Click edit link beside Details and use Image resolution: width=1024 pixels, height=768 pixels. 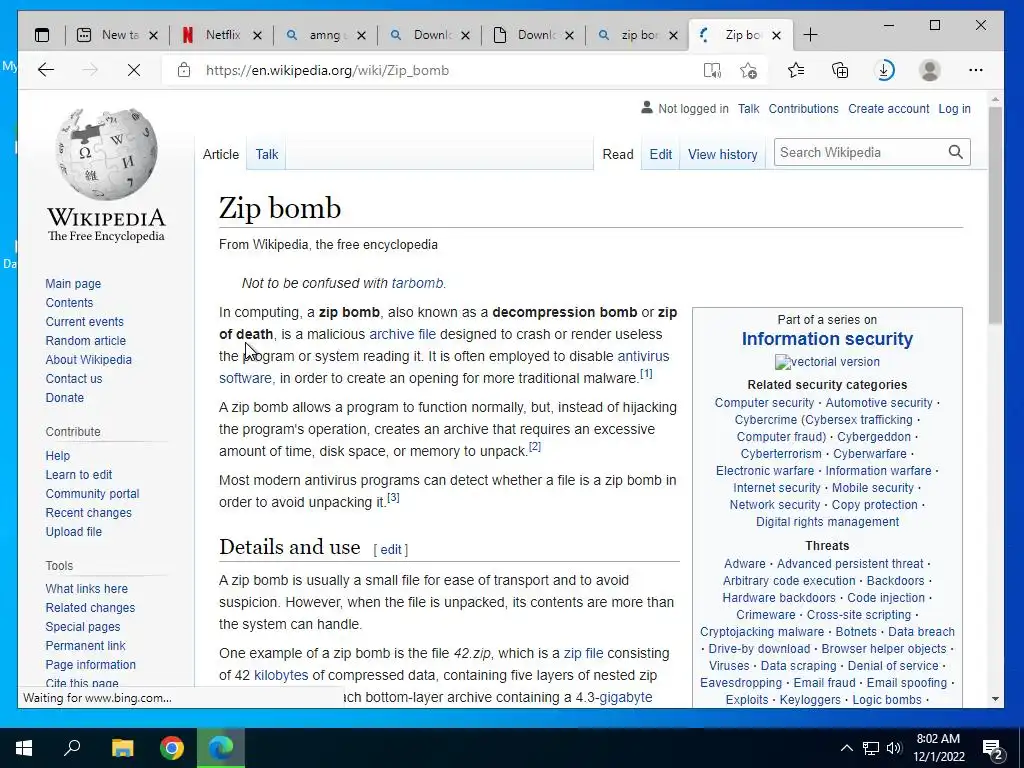click(x=391, y=549)
